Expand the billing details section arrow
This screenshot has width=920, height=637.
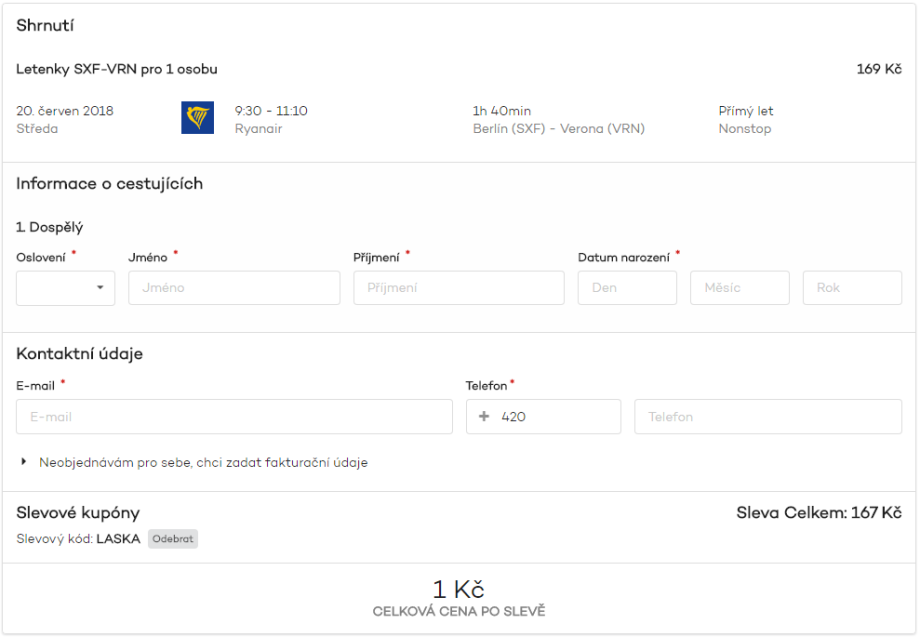click(x=24, y=463)
